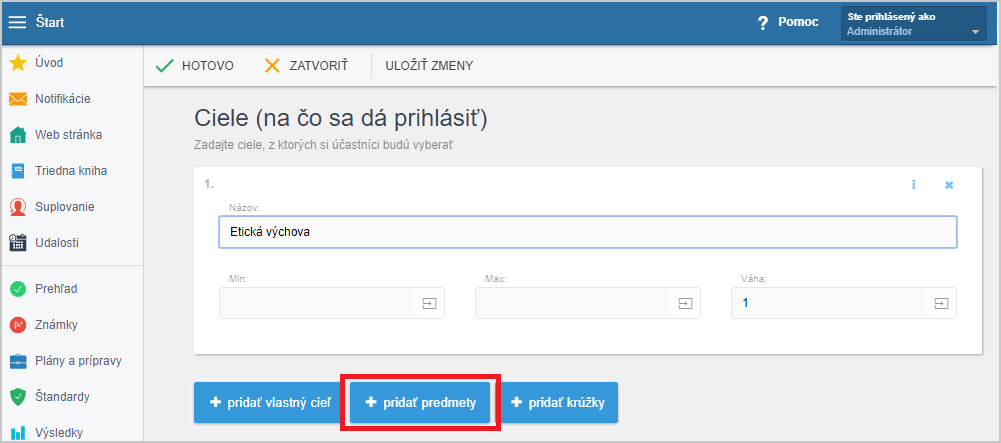Click the Názov field containing Etická výchova

587,232
